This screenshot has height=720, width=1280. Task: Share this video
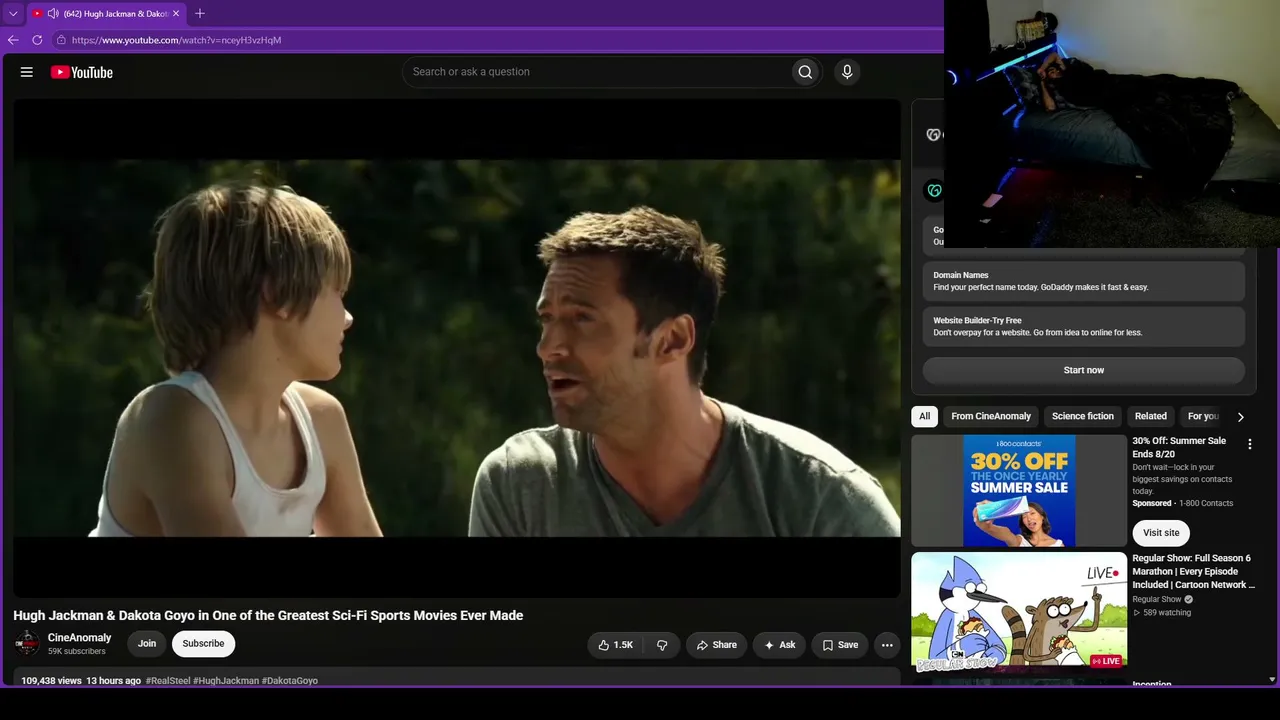(717, 645)
